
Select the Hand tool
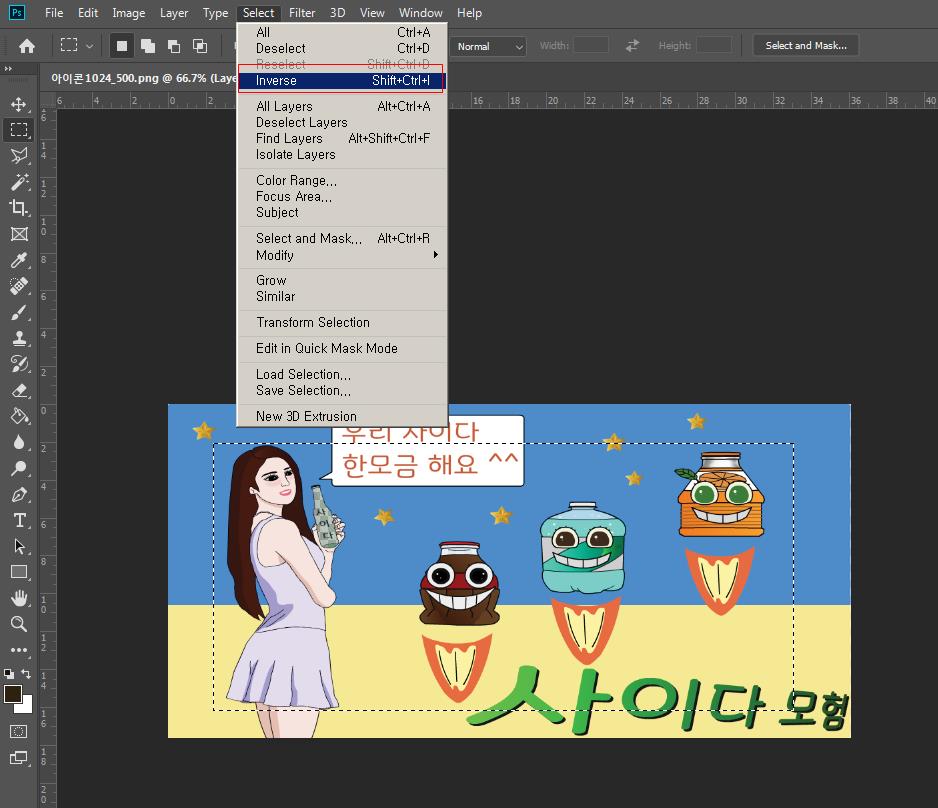(19, 598)
